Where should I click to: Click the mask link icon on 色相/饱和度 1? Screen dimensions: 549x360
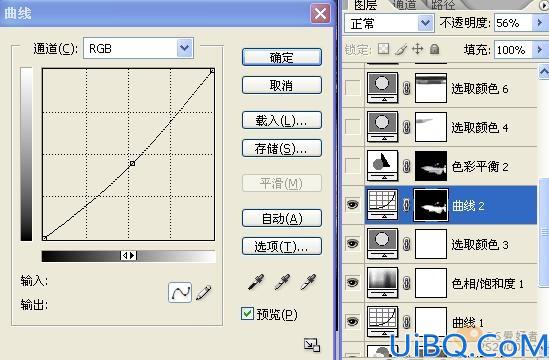(x=406, y=283)
